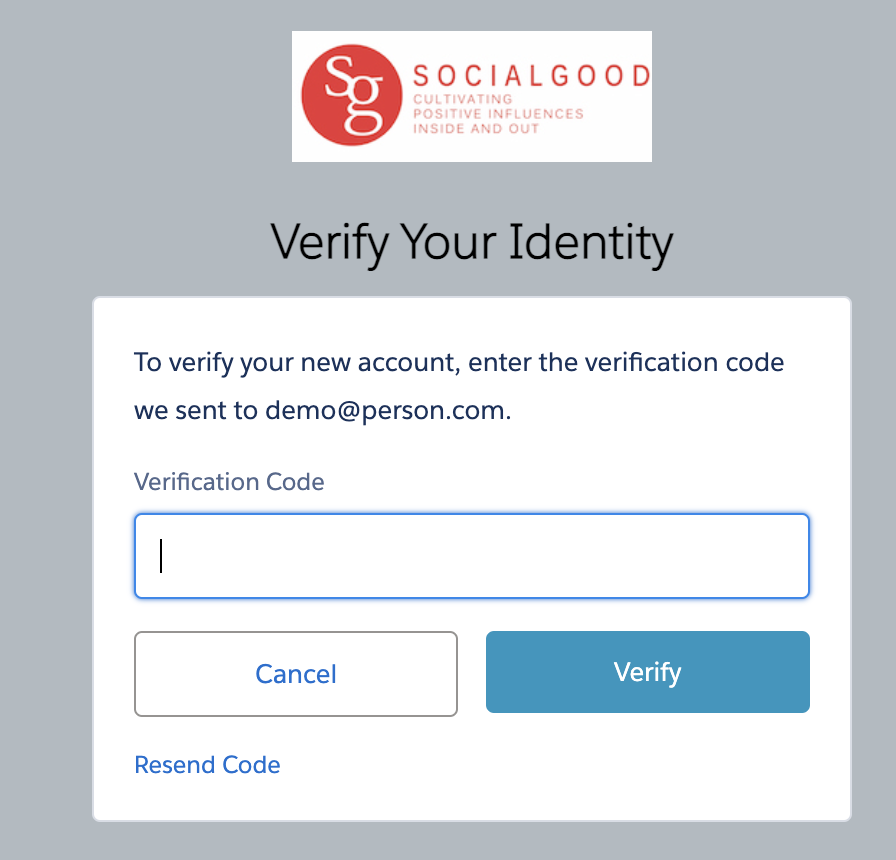Click the word 'Verify' in the page heading
The height and width of the screenshot is (860, 896).
point(329,242)
